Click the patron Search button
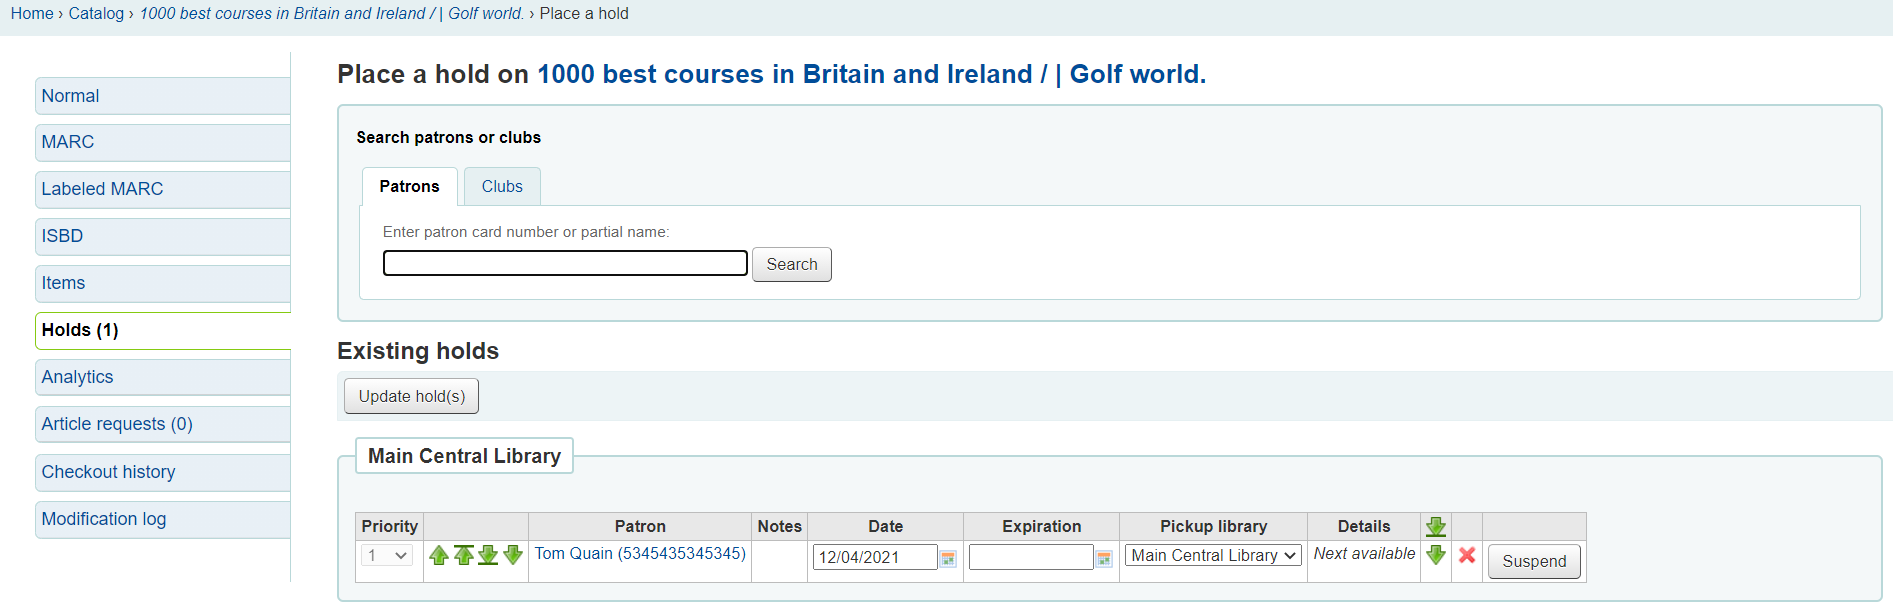Viewport: 1893px width, 614px height. [792, 264]
